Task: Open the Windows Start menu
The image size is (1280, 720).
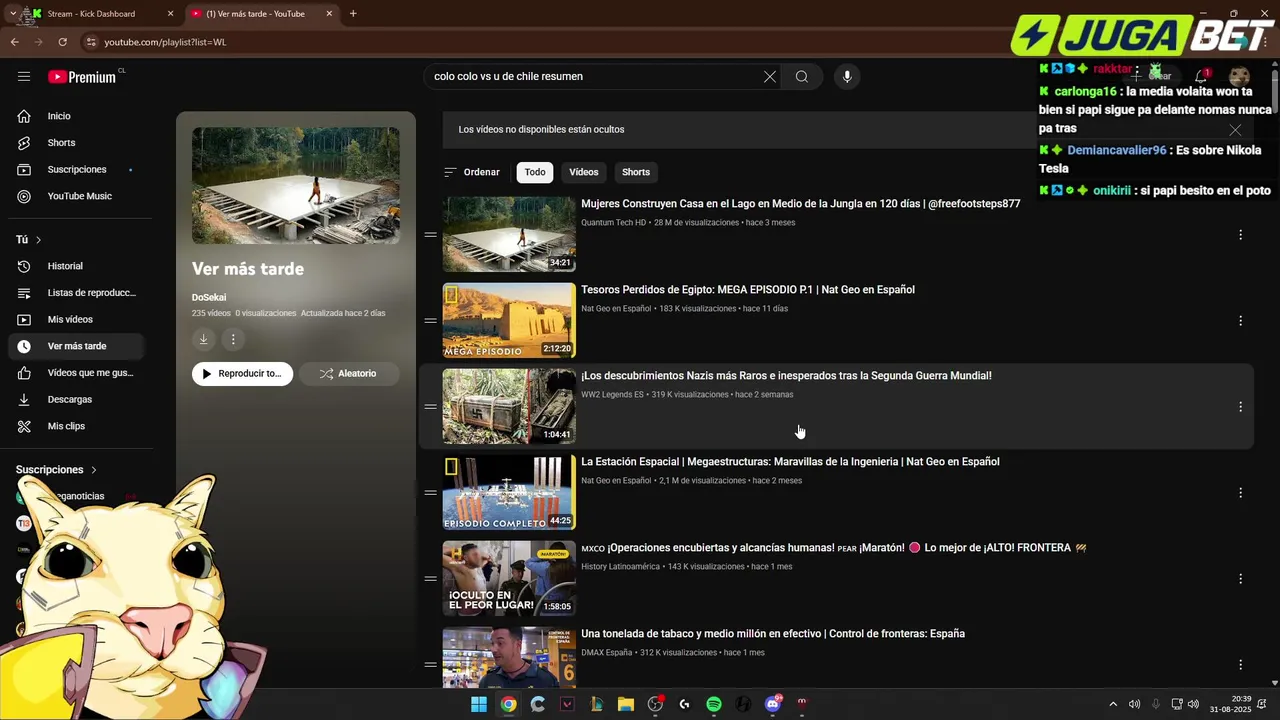Action: point(479,704)
